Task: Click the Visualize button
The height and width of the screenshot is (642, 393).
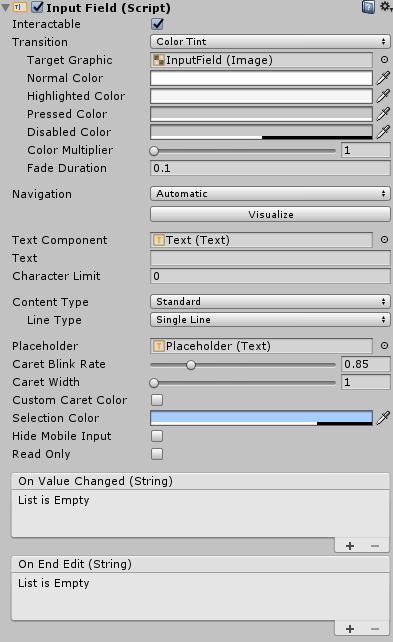Action: click(270, 215)
